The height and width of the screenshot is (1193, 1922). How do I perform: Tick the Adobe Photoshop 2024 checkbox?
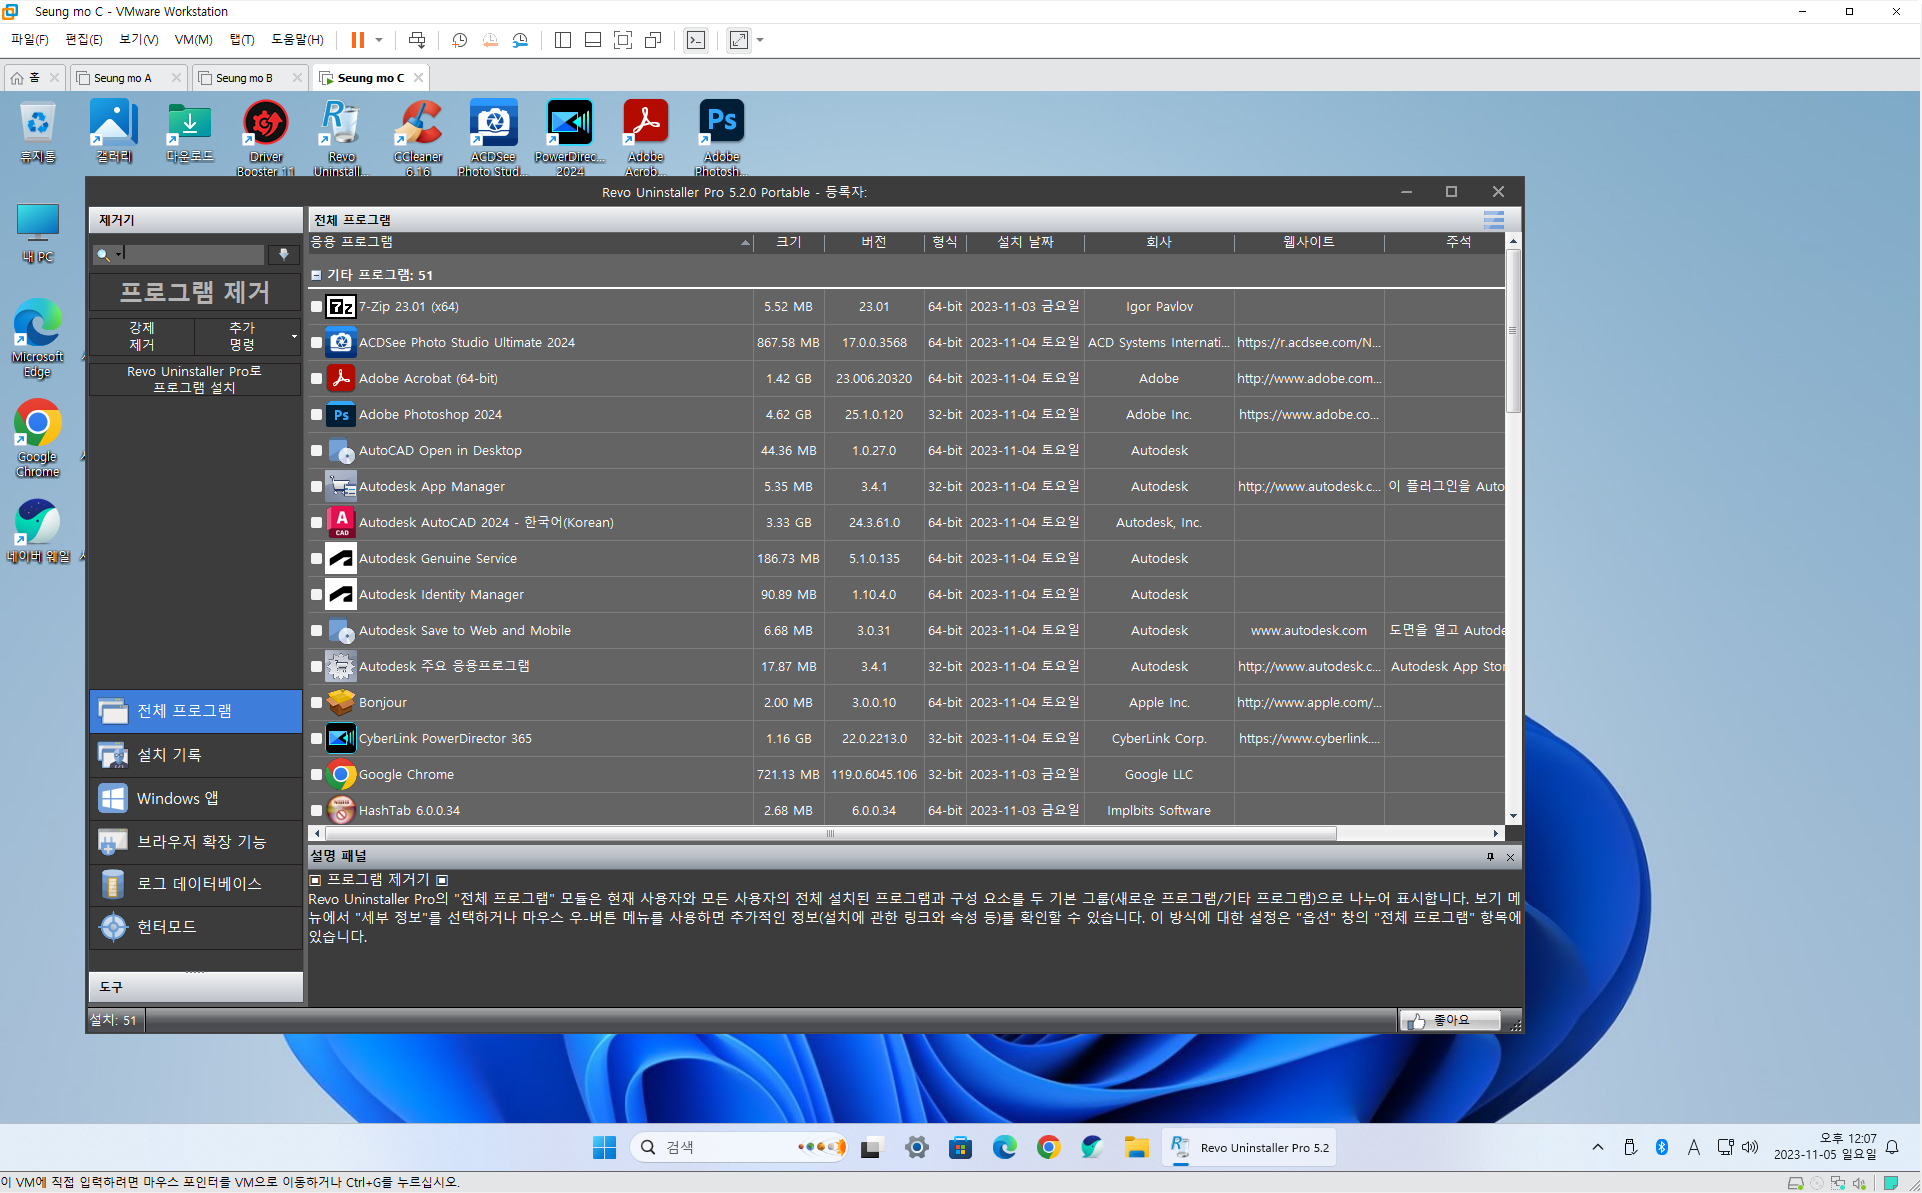317,415
